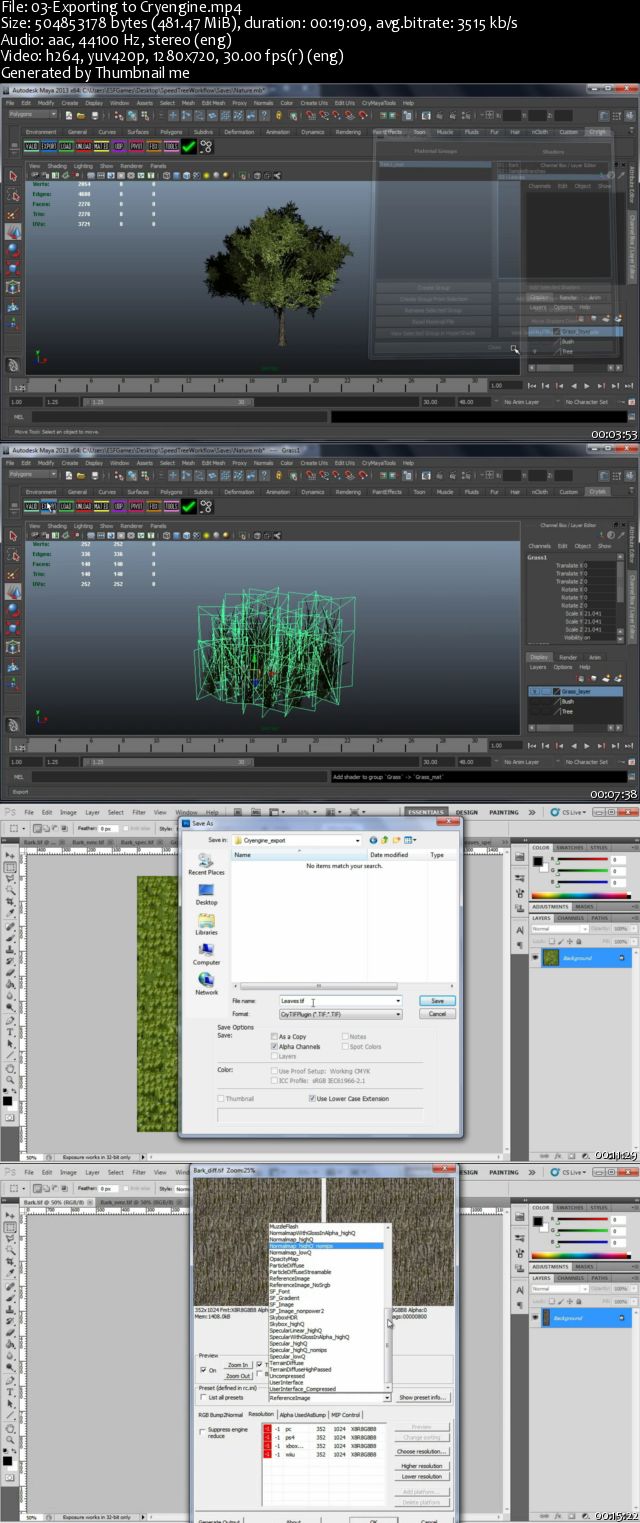Click the UDP shelf icon in the tree frame
The width and height of the screenshot is (640, 1523).
point(119,146)
